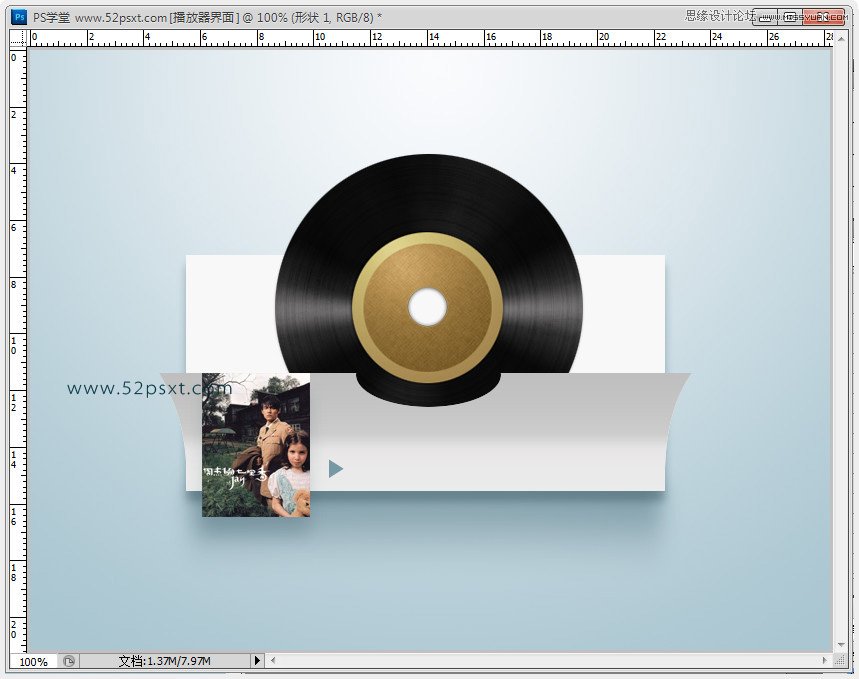Click the horizontal scrollbar left arrow
This screenshot has height=679, width=859.
tap(273, 661)
